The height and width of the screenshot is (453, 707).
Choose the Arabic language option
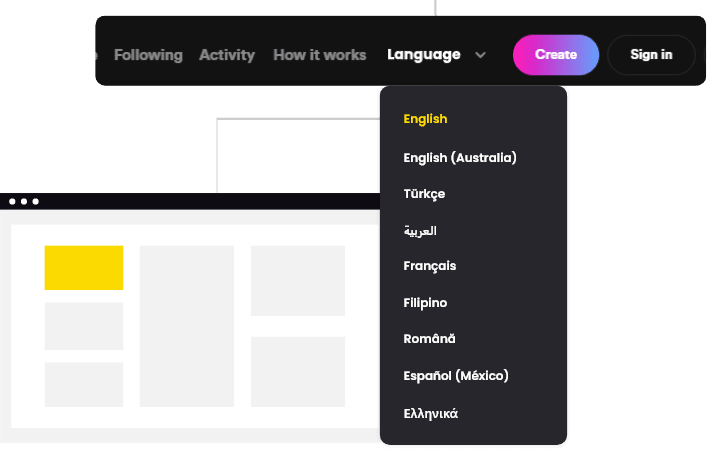click(420, 231)
